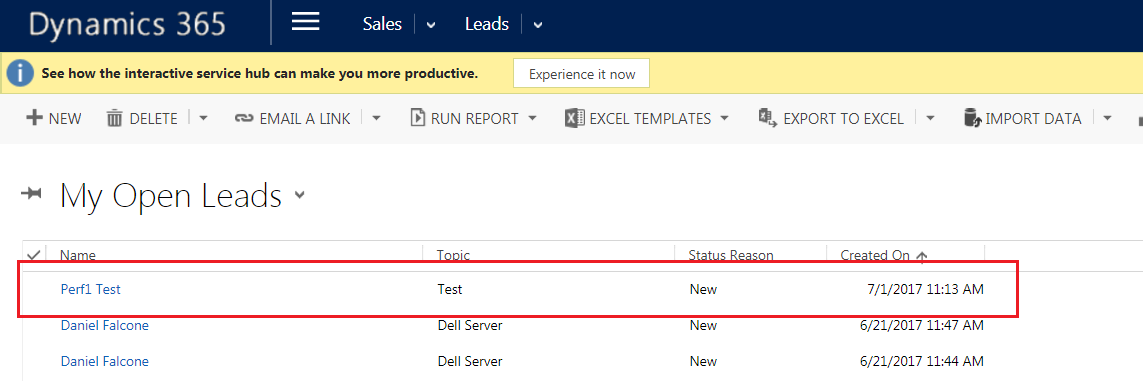Expand the dropdown arrow beside IMPORT DATA
Image resolution: width=1143 pixels, height=381 pixels.
click(1107, 118)
